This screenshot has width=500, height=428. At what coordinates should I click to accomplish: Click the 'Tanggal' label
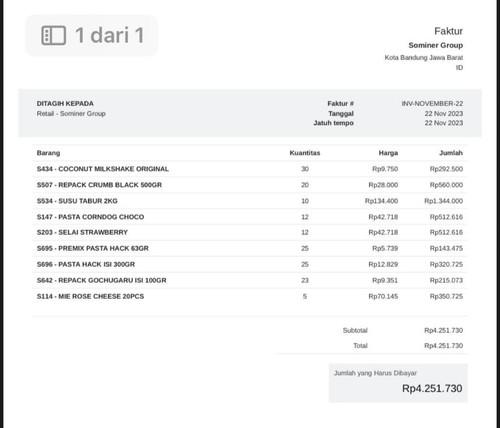[341, 114]
